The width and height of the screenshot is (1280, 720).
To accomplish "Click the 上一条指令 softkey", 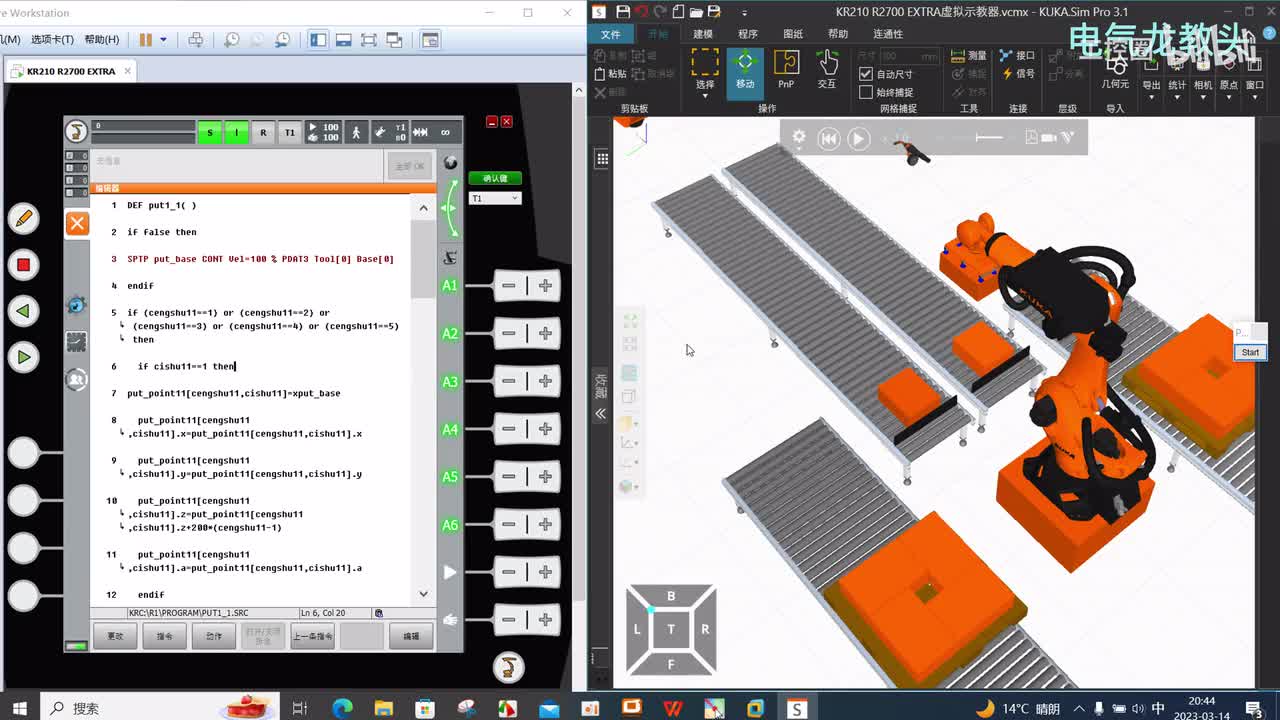I will click(312, 636).
